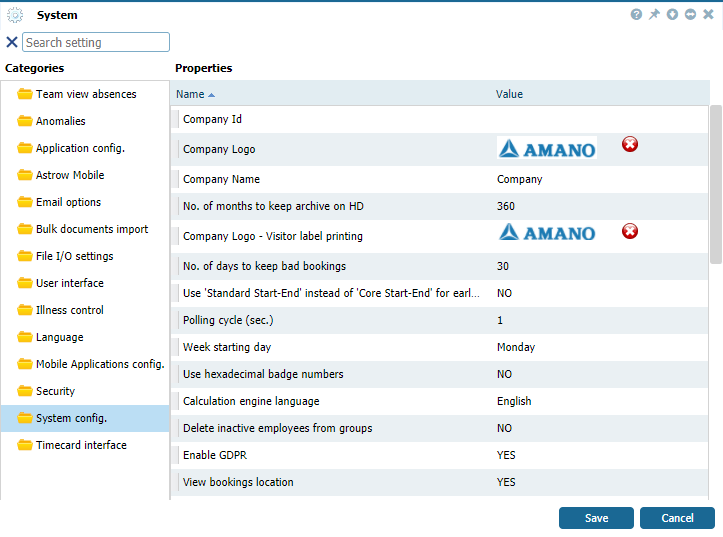Viewport: 723px width, 537px height.
Task: Click the minimize circle icon in header
Action: (x=690, y=15)
